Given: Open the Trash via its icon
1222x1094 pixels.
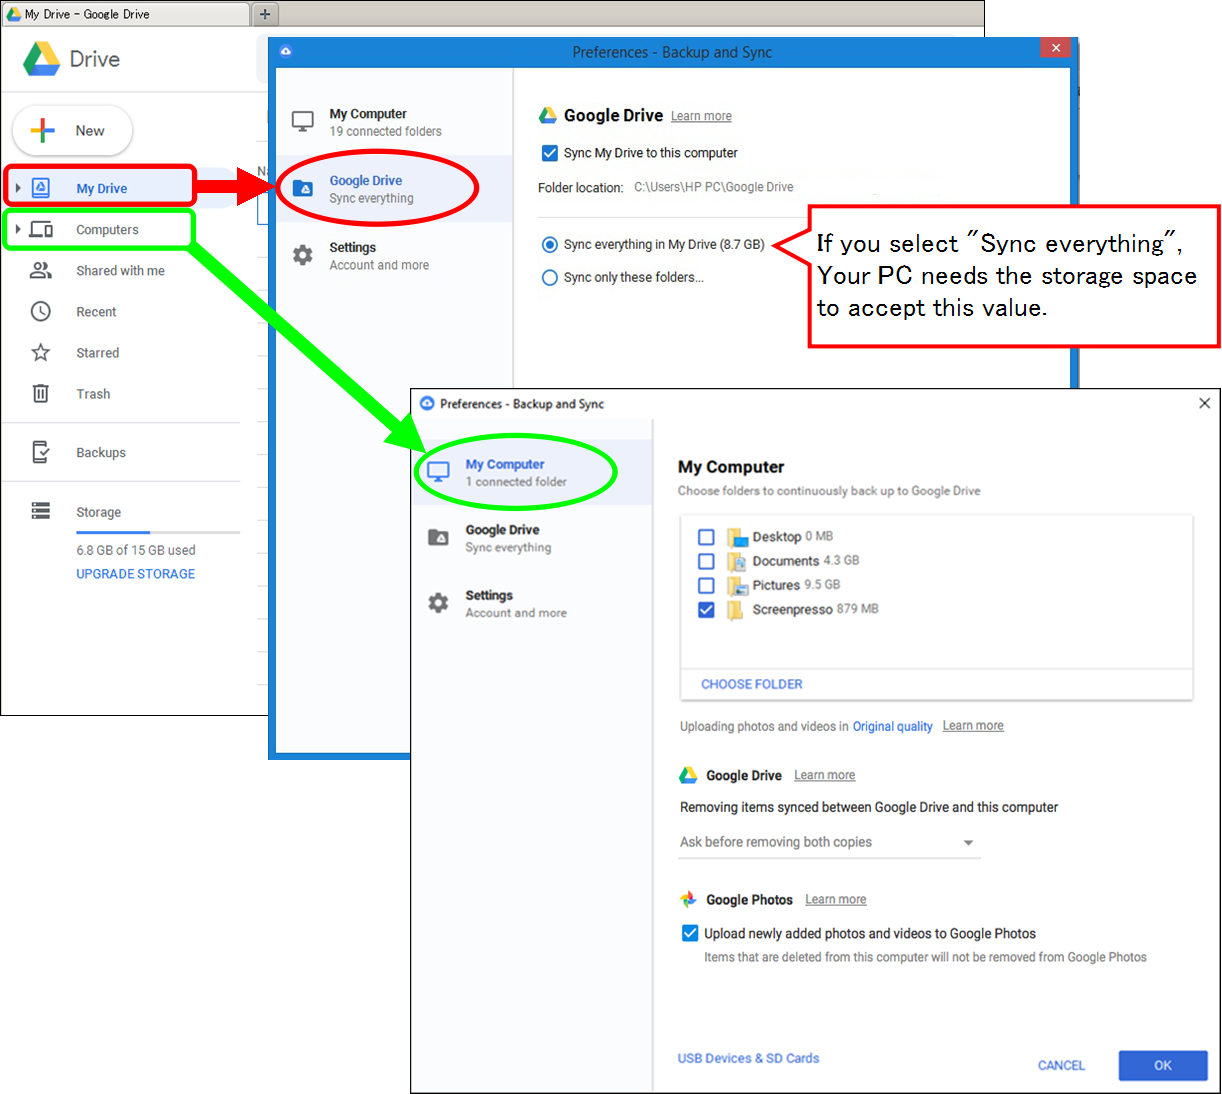Looking at the screenshot, I should [x=41, y=393].
